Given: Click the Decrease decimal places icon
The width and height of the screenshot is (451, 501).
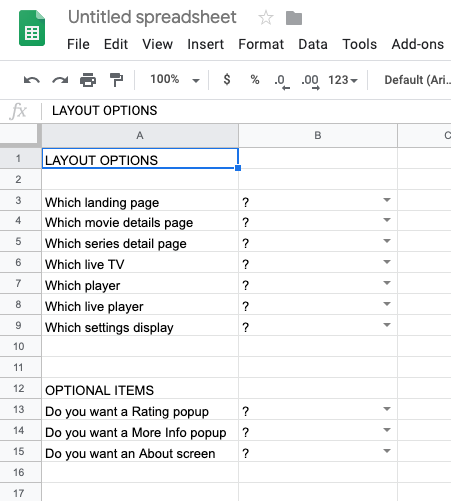Looking at the screenshot, I should [x=282, y=82].
